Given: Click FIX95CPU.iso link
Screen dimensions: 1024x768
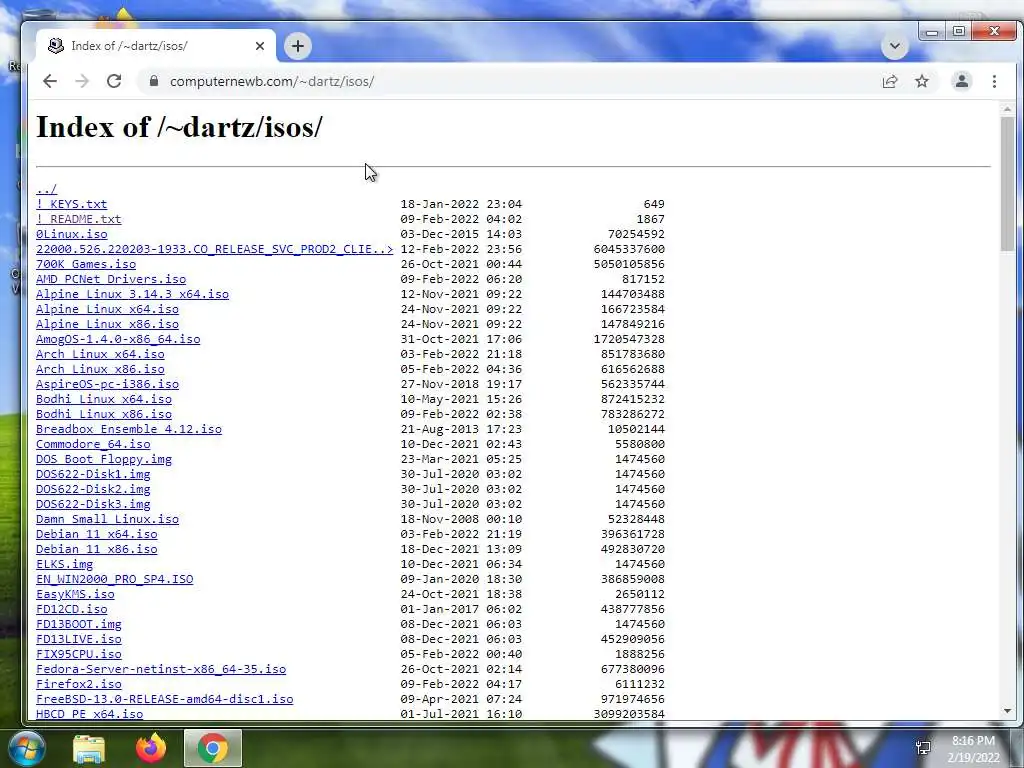Looking at the screenshot, I should pyautogui.click(x=78, y=655).
